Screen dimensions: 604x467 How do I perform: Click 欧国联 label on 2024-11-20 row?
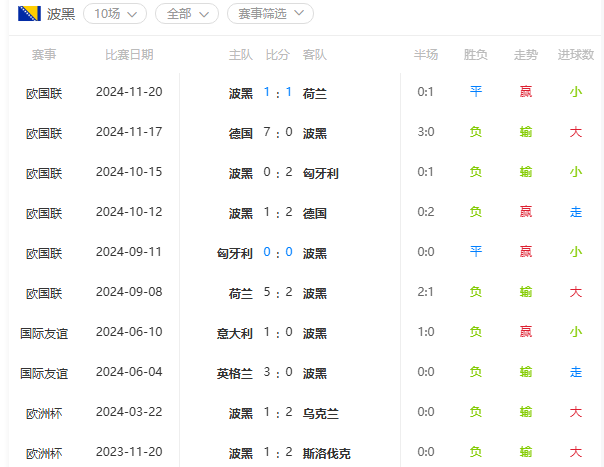(x=44, y=93)
